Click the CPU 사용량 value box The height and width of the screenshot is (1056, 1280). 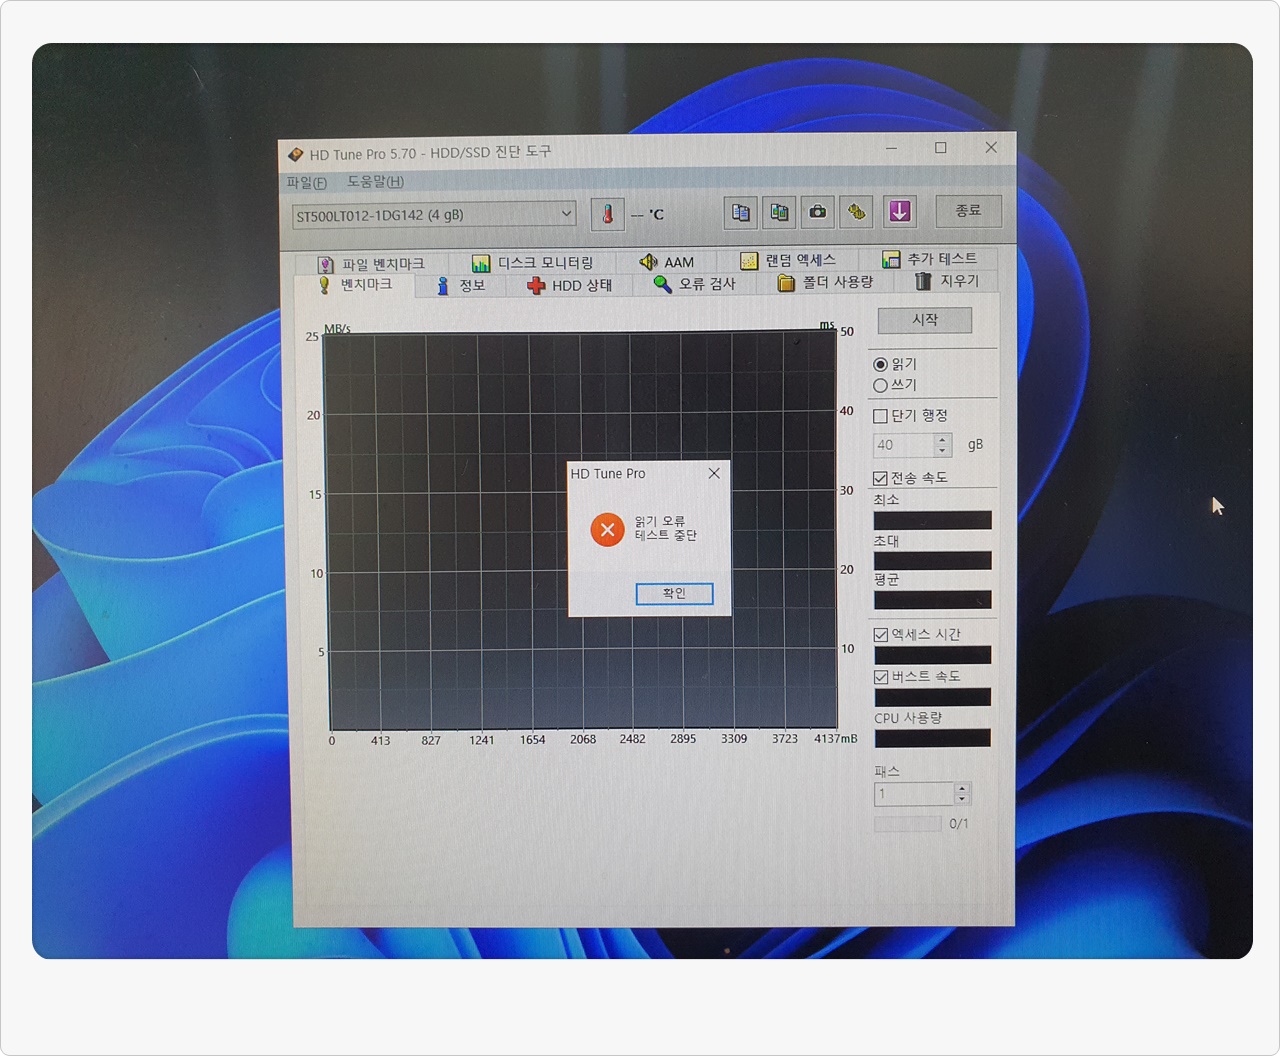pyautogui.click(x=933, y=739)
